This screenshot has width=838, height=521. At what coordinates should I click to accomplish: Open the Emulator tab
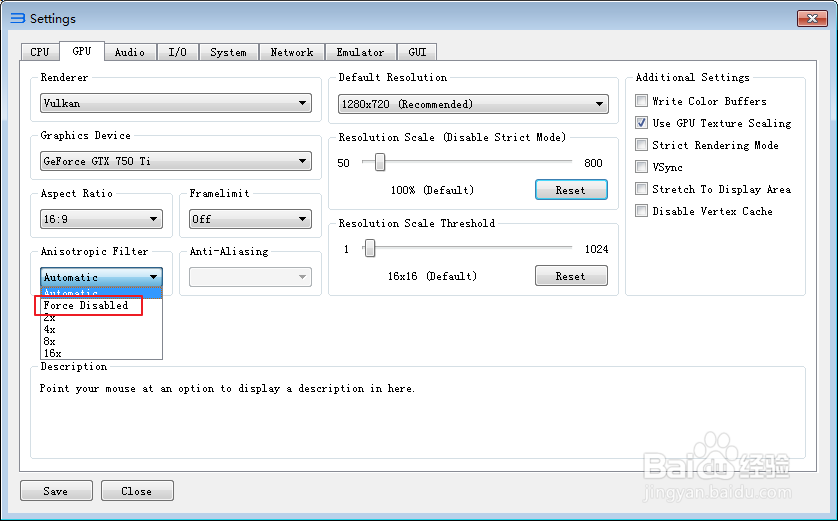pos(360,52)
